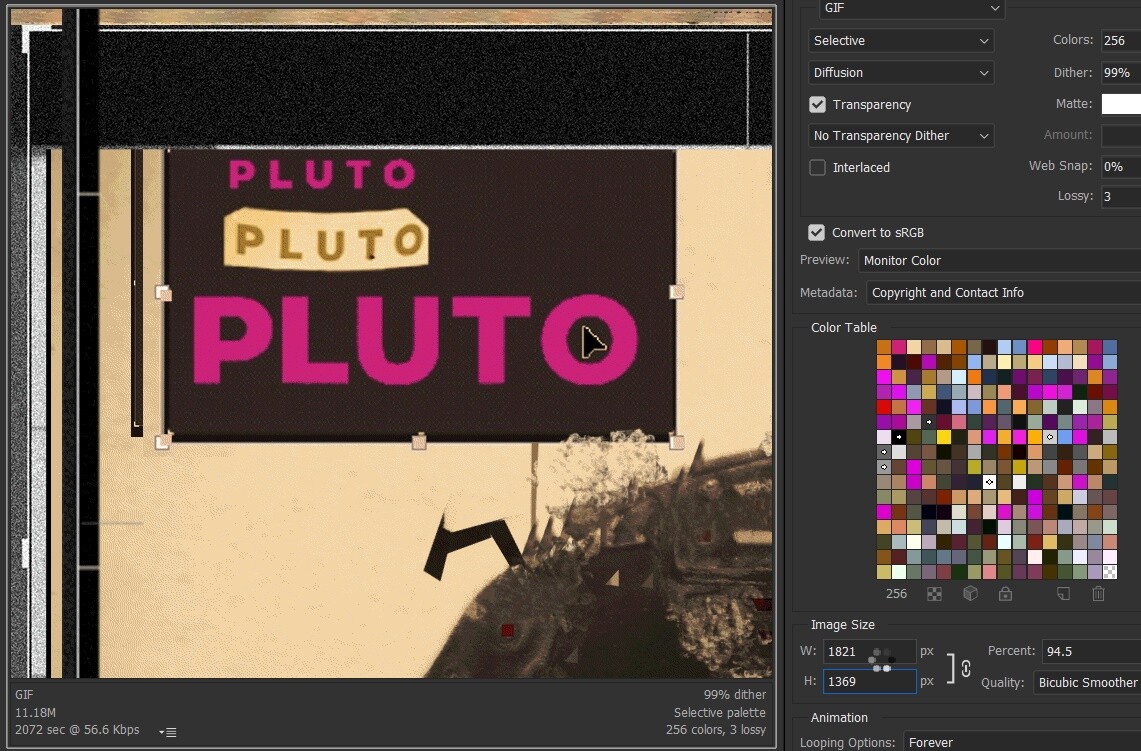Image resolution: width=1141 pixels, height=751 pixels.
Task: Click the add new color icon under Color Table
Action: 1063,594
